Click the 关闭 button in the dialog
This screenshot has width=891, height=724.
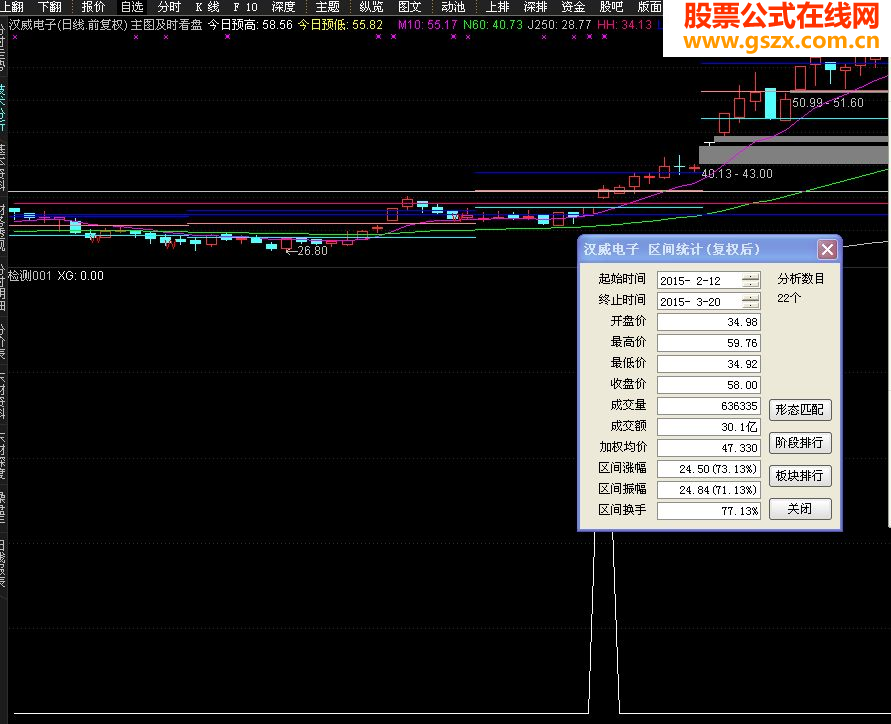(800, 509)
